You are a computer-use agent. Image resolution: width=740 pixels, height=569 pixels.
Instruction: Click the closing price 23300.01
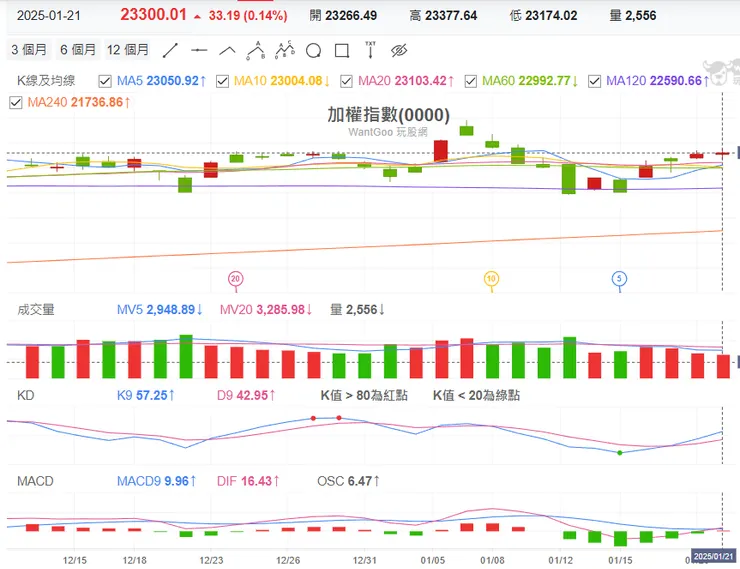pos(153,15)
